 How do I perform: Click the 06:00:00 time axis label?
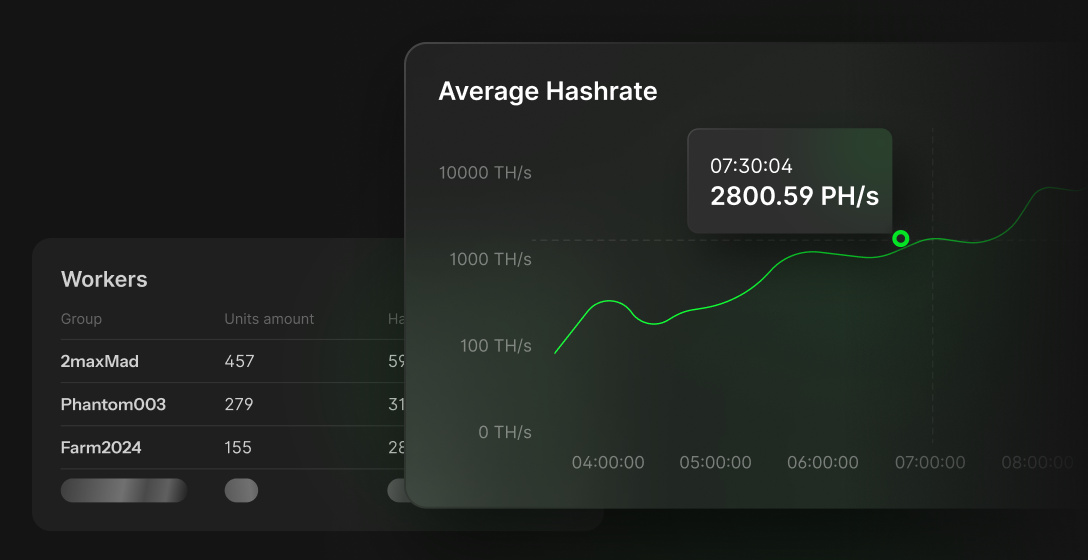tap(822, 463)
